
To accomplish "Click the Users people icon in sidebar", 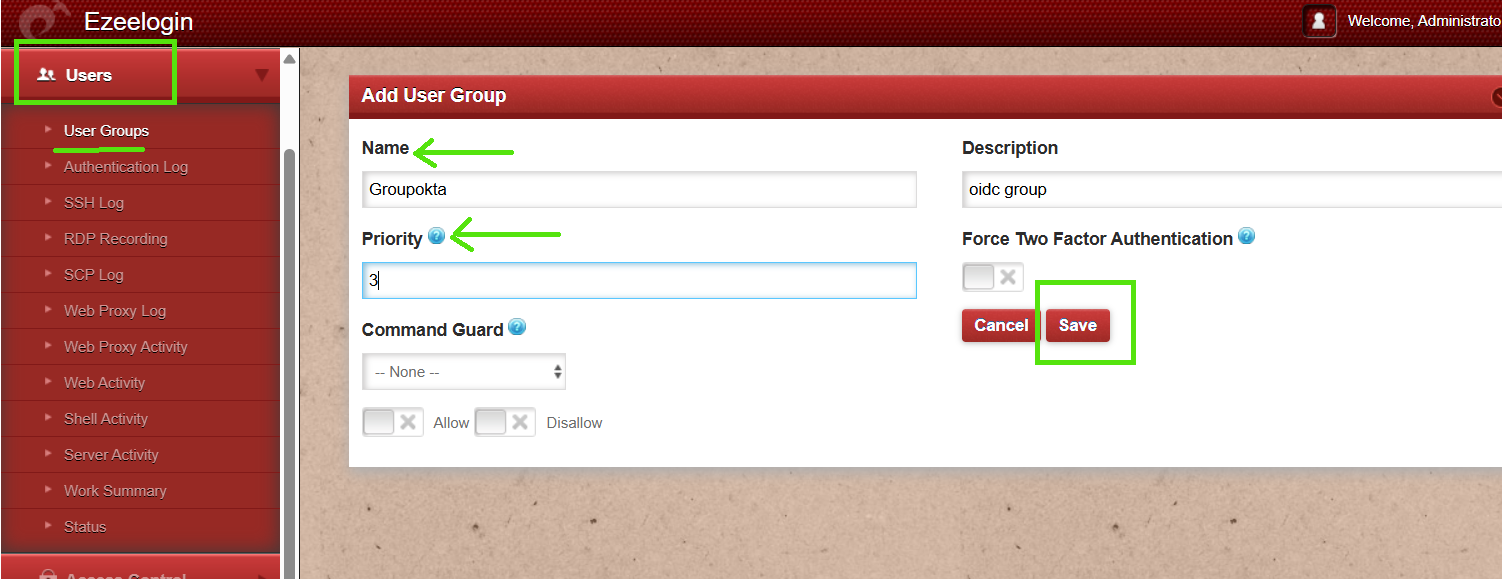I will pos(46,74).
